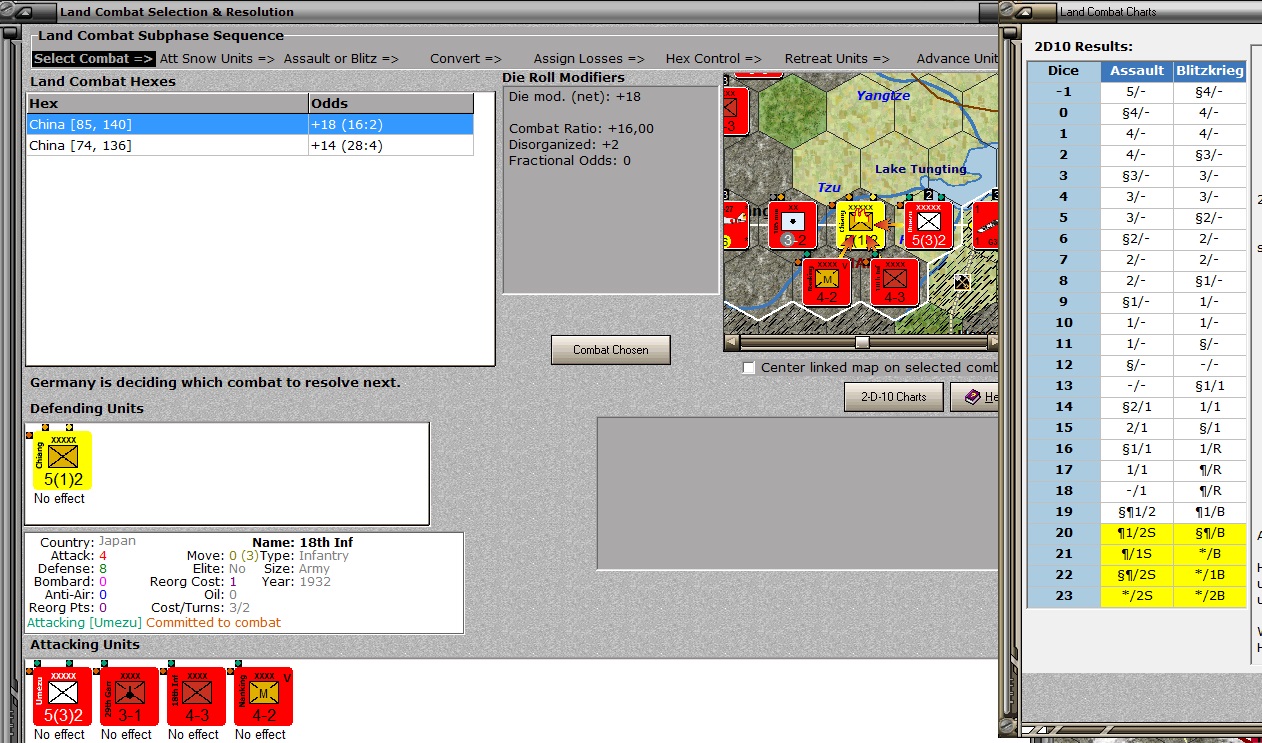
Task: Click the ¶1/2S Assault result for dice 20
Action: (x=1137, y=533)
